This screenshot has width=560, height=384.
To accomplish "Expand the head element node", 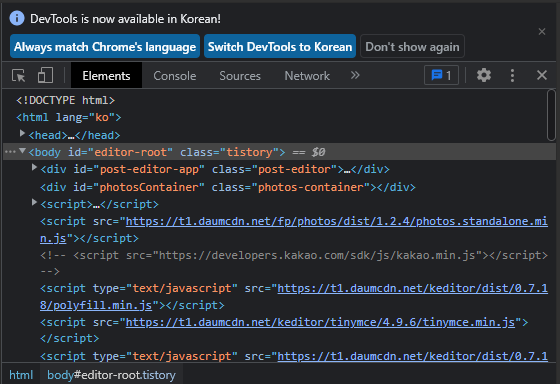I will tap(22, 134).
